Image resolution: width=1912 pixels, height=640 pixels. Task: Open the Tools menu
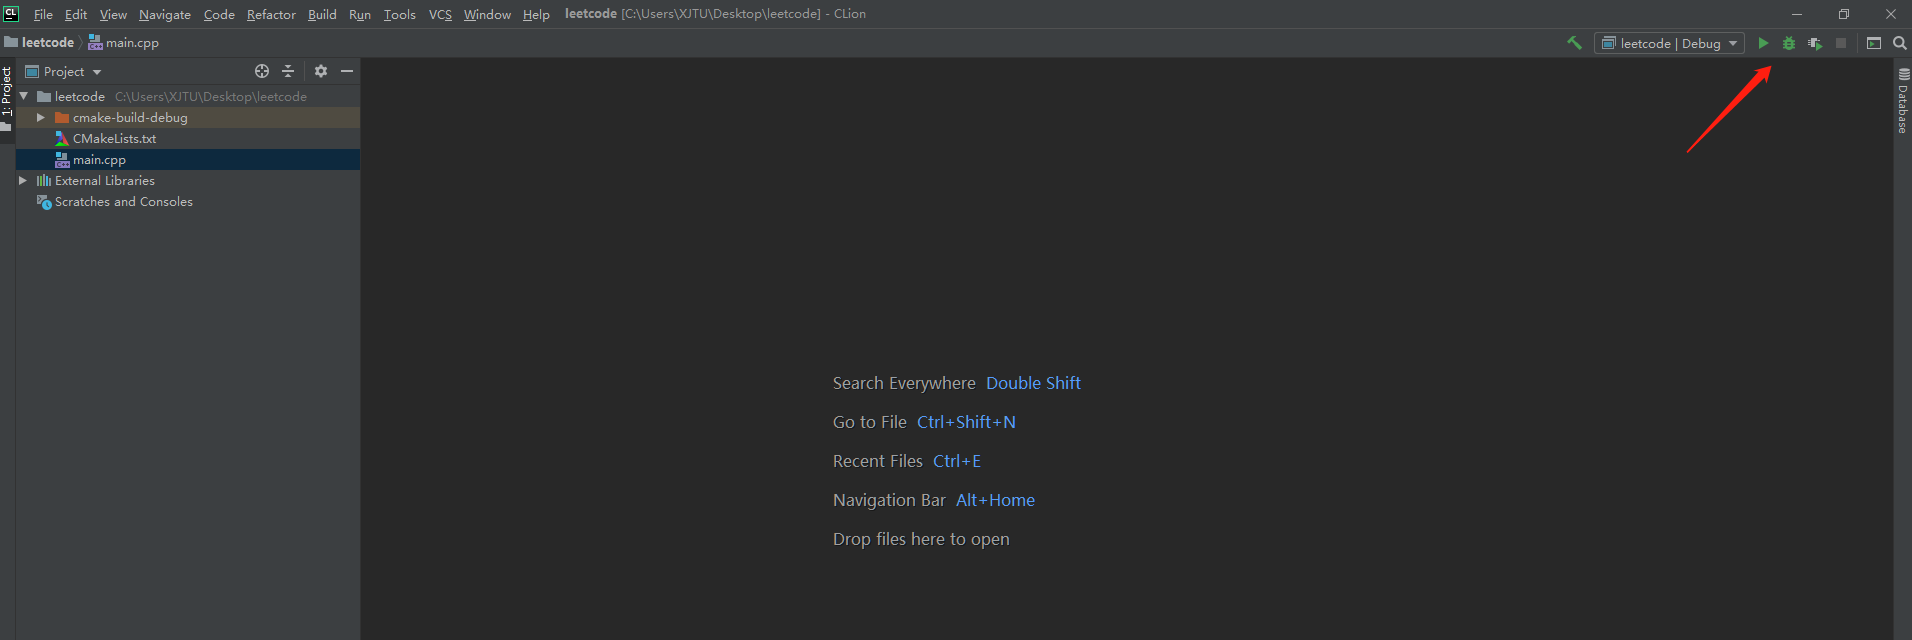(x=400, y=14)
